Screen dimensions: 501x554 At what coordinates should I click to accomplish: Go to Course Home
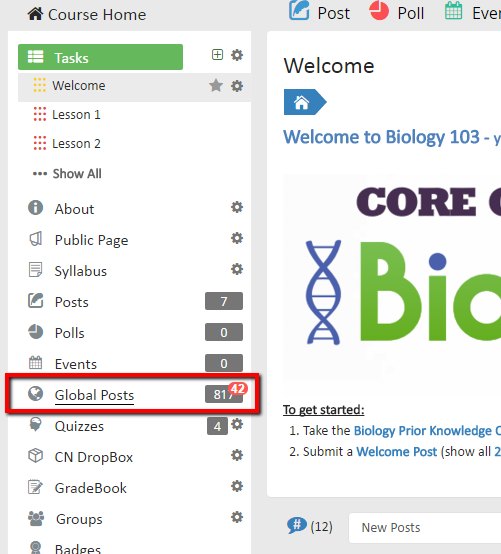[x=87, y=14]
